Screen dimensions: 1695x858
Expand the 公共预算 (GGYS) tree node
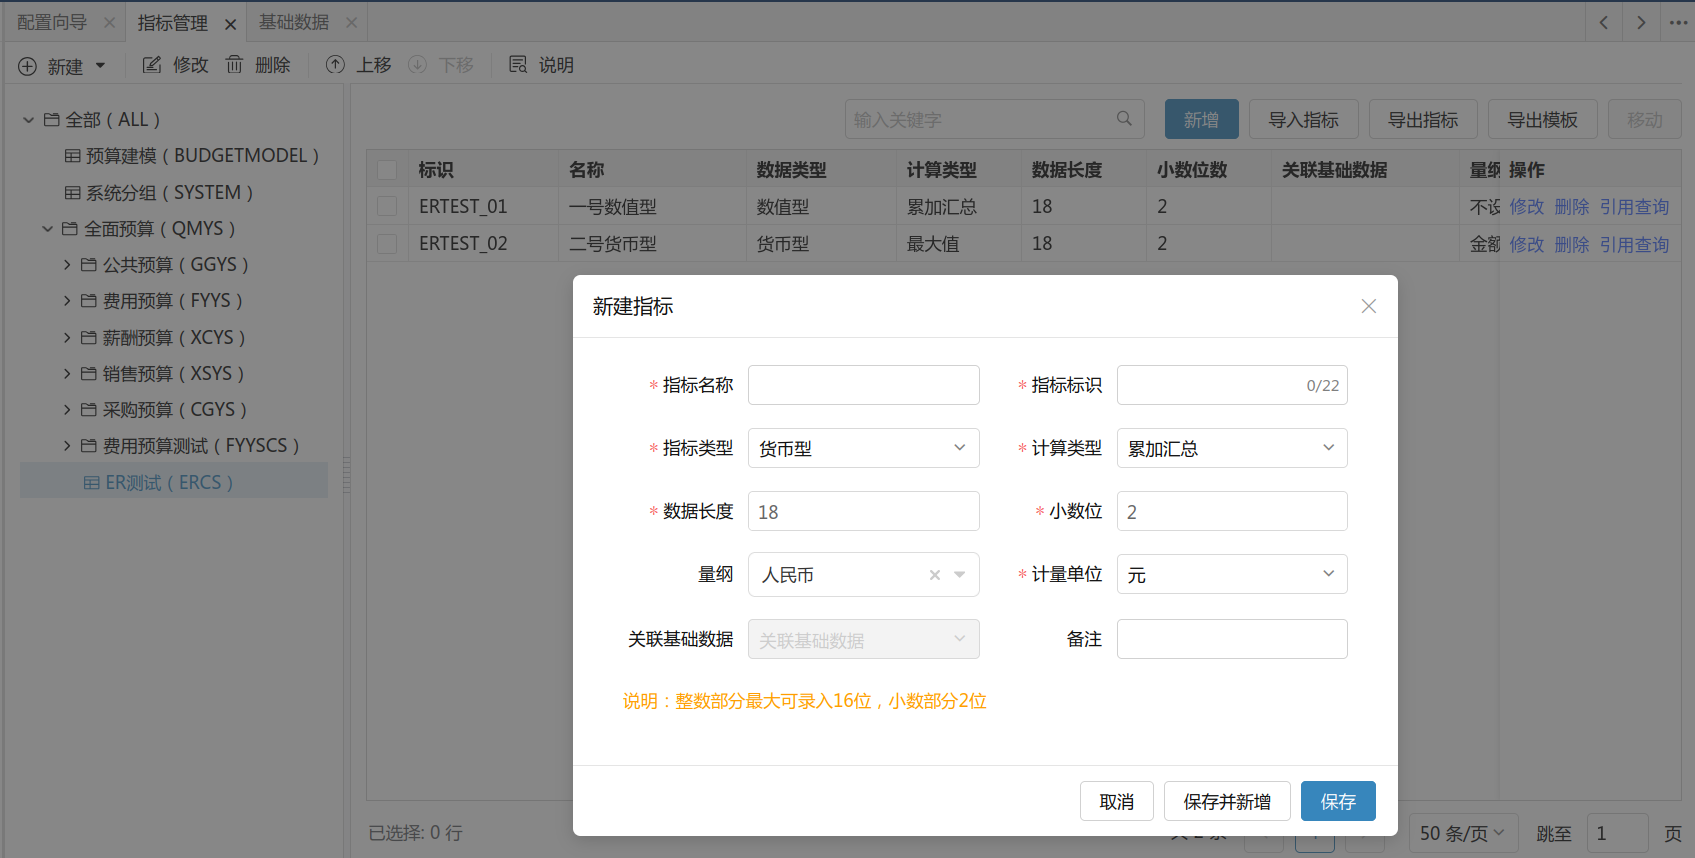[x=67, y=265]
